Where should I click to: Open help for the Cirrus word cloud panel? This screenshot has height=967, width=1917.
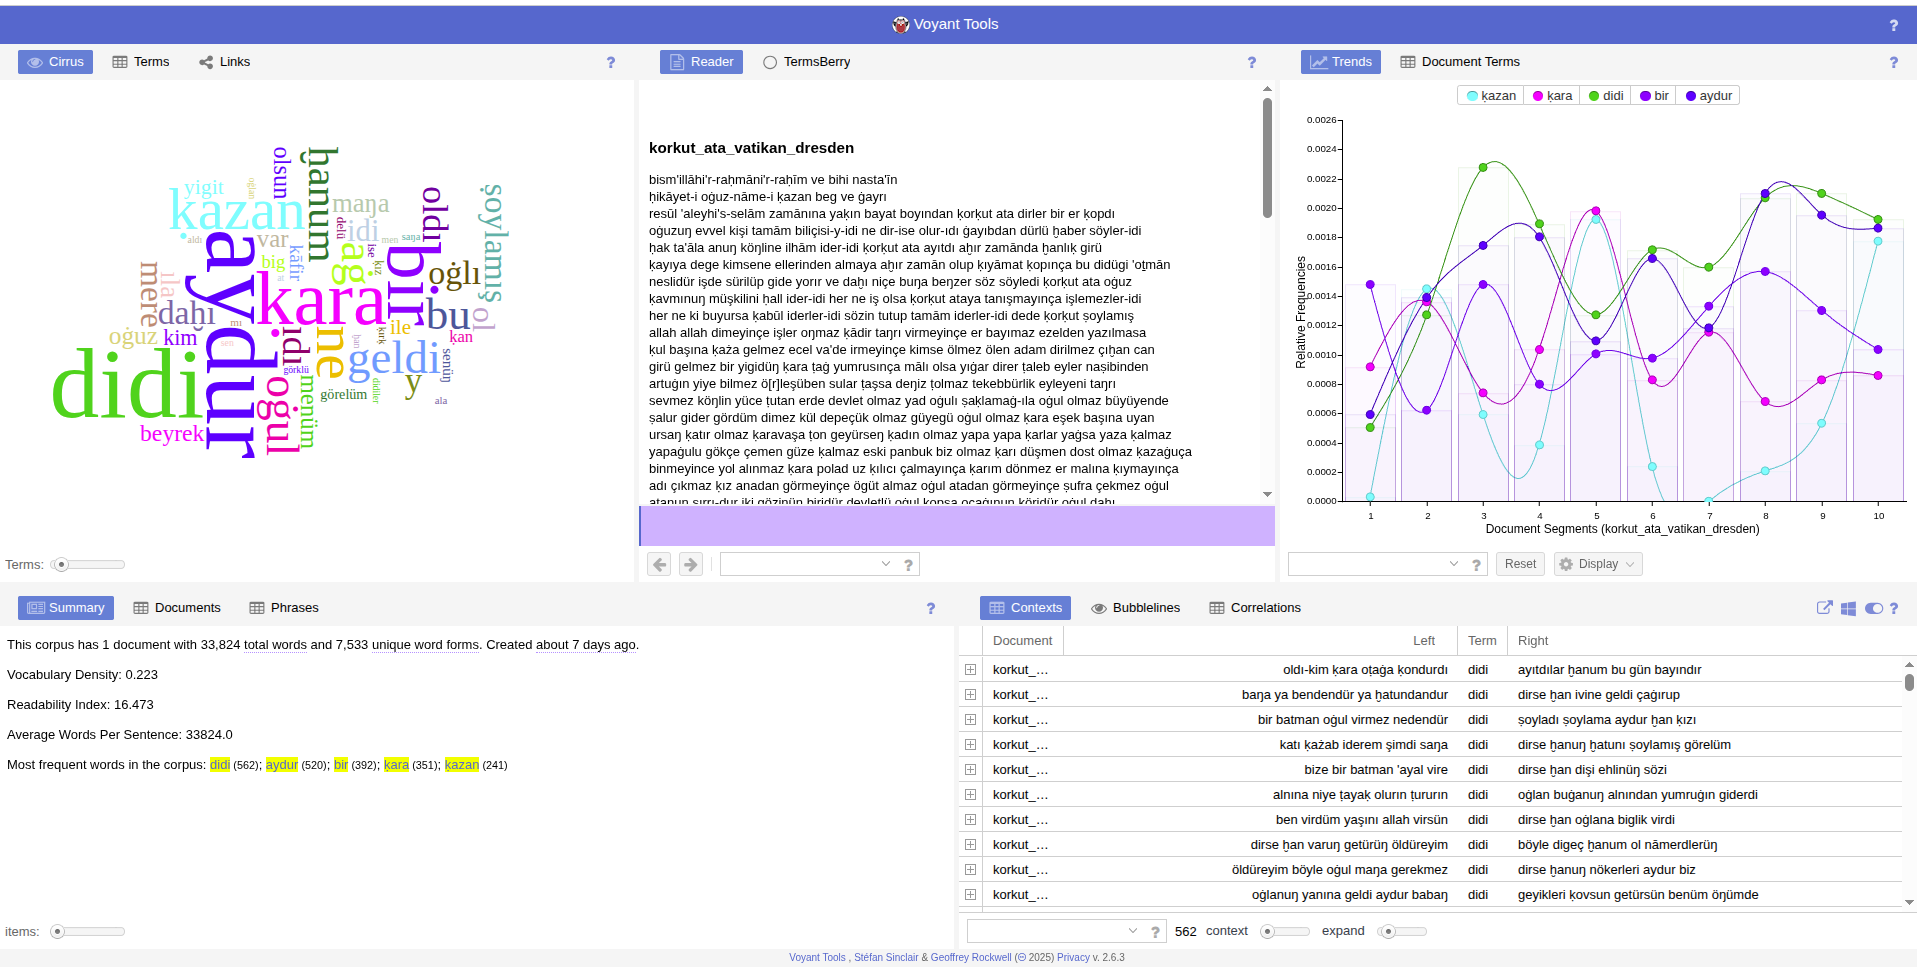[x=611, y=62]
